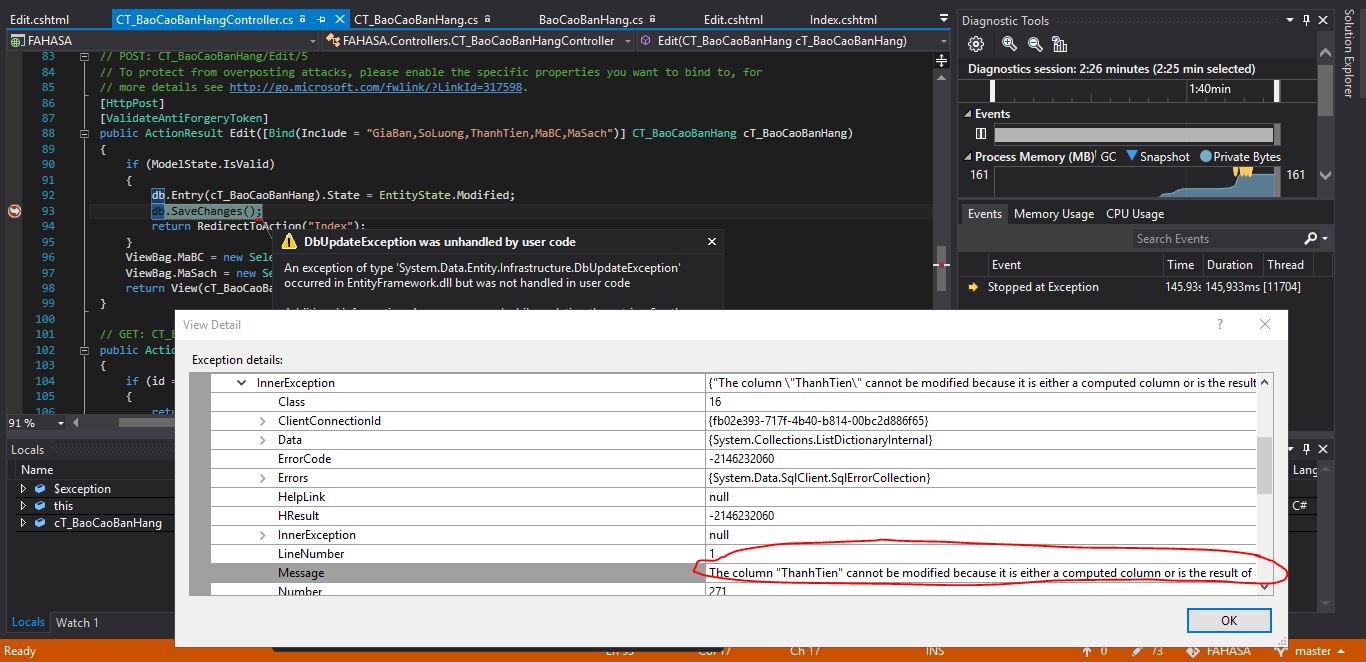
Task: Click the help question mark in View Detail
Action: (x=1220, y=325)
